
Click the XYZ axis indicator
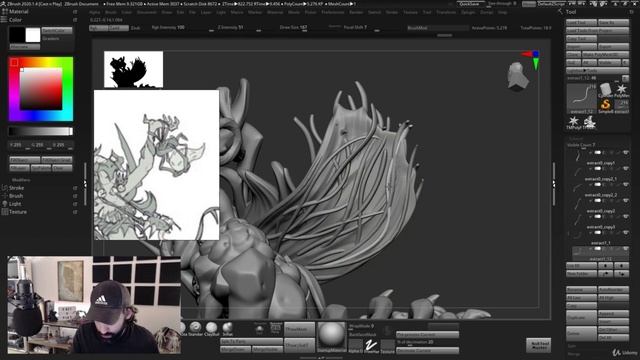[x=532, y=59]
